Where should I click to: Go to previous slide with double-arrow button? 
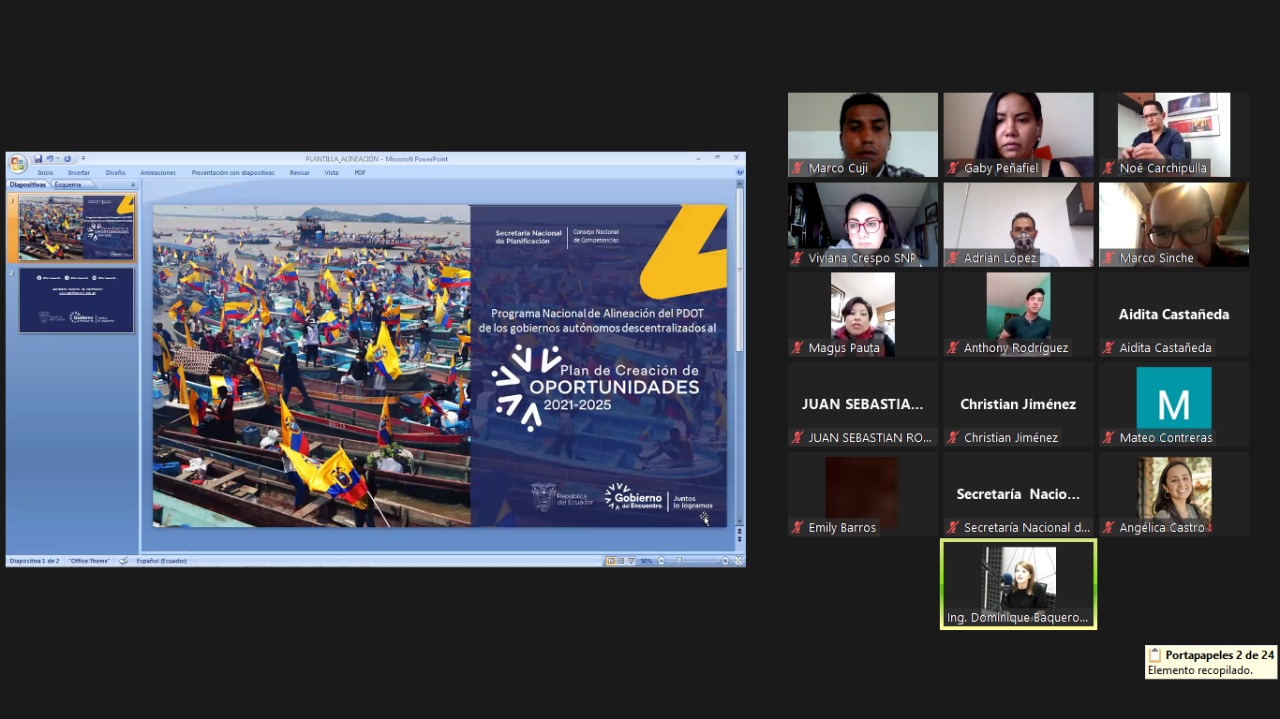point(740,533)
